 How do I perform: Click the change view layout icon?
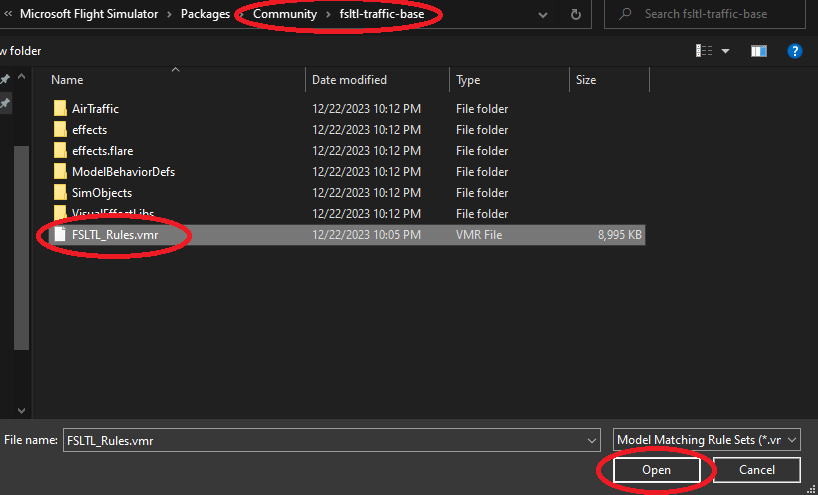point(705,51)
